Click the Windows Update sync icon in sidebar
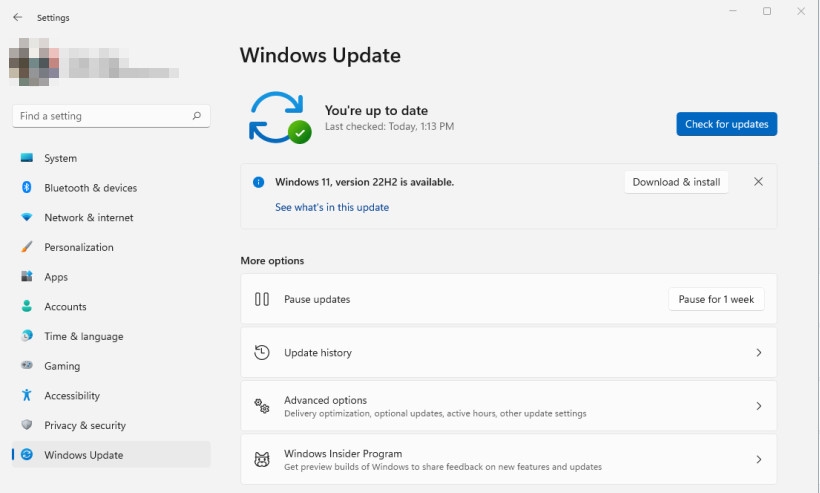Screen dimensions: 820x493 27,454
